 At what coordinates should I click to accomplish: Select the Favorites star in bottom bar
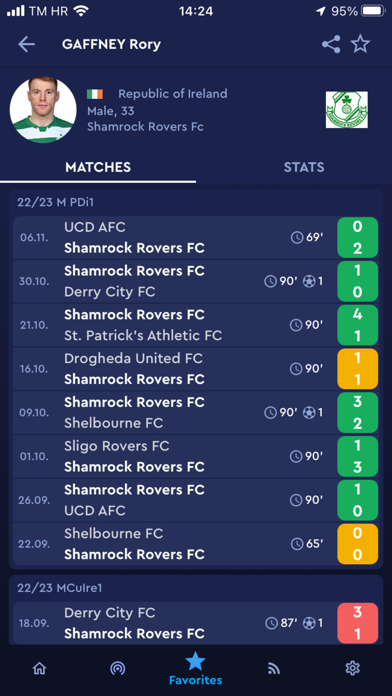[195, 668]
